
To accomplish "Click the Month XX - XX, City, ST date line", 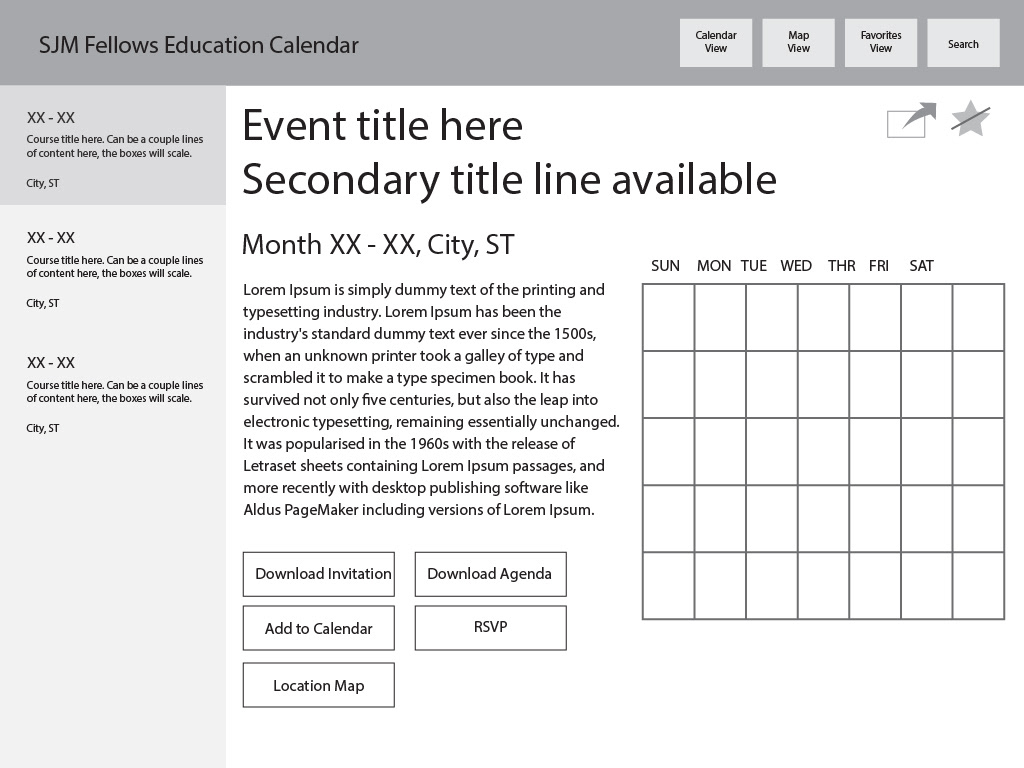I will pos(378,245).
